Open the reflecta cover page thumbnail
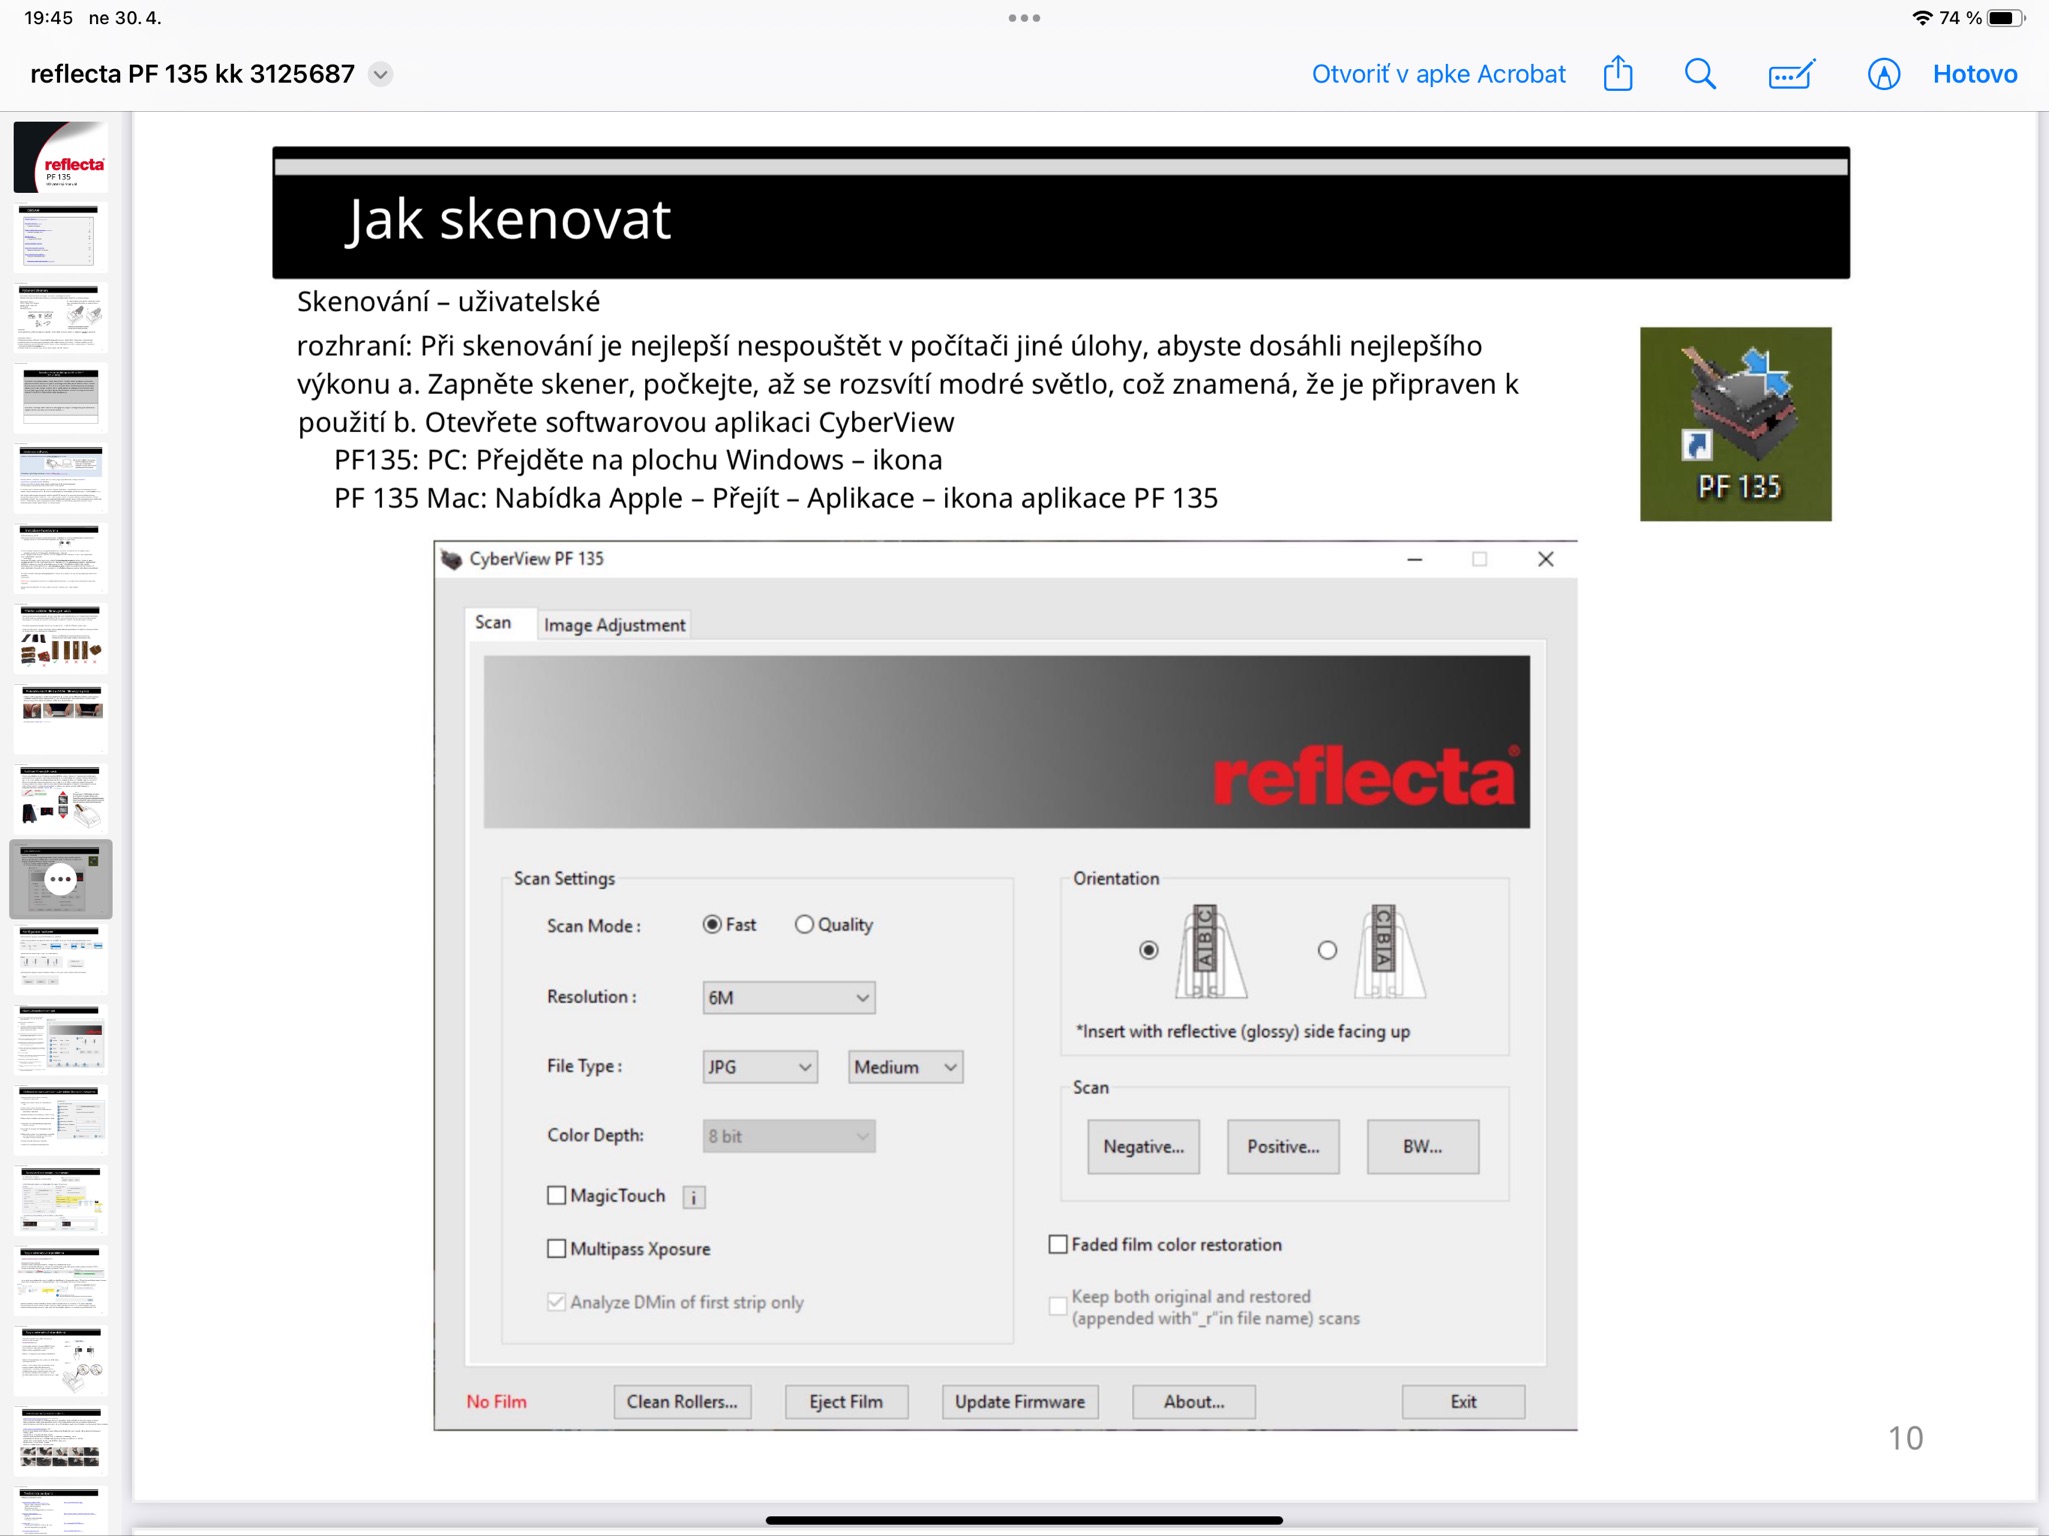The image size is (2049, 1536). [x=61, y=157]
